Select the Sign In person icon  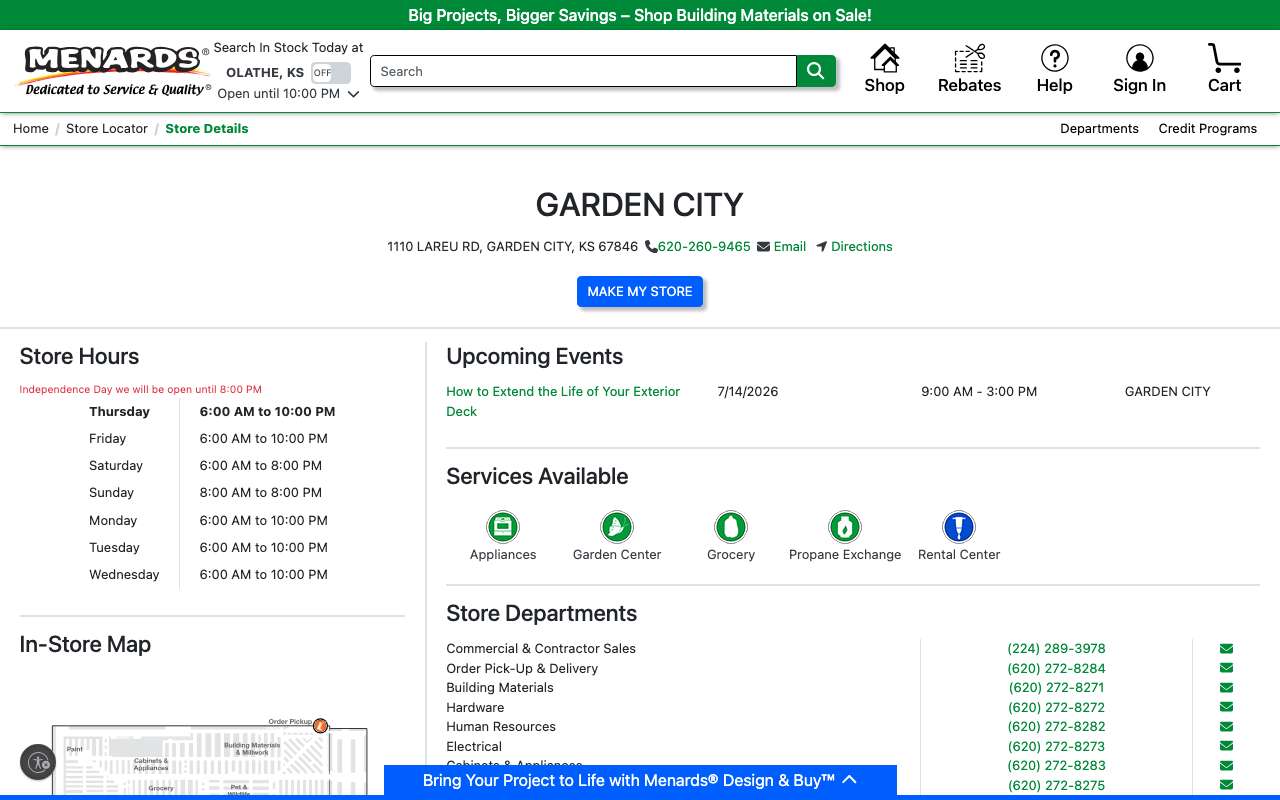click(1139, 58)
